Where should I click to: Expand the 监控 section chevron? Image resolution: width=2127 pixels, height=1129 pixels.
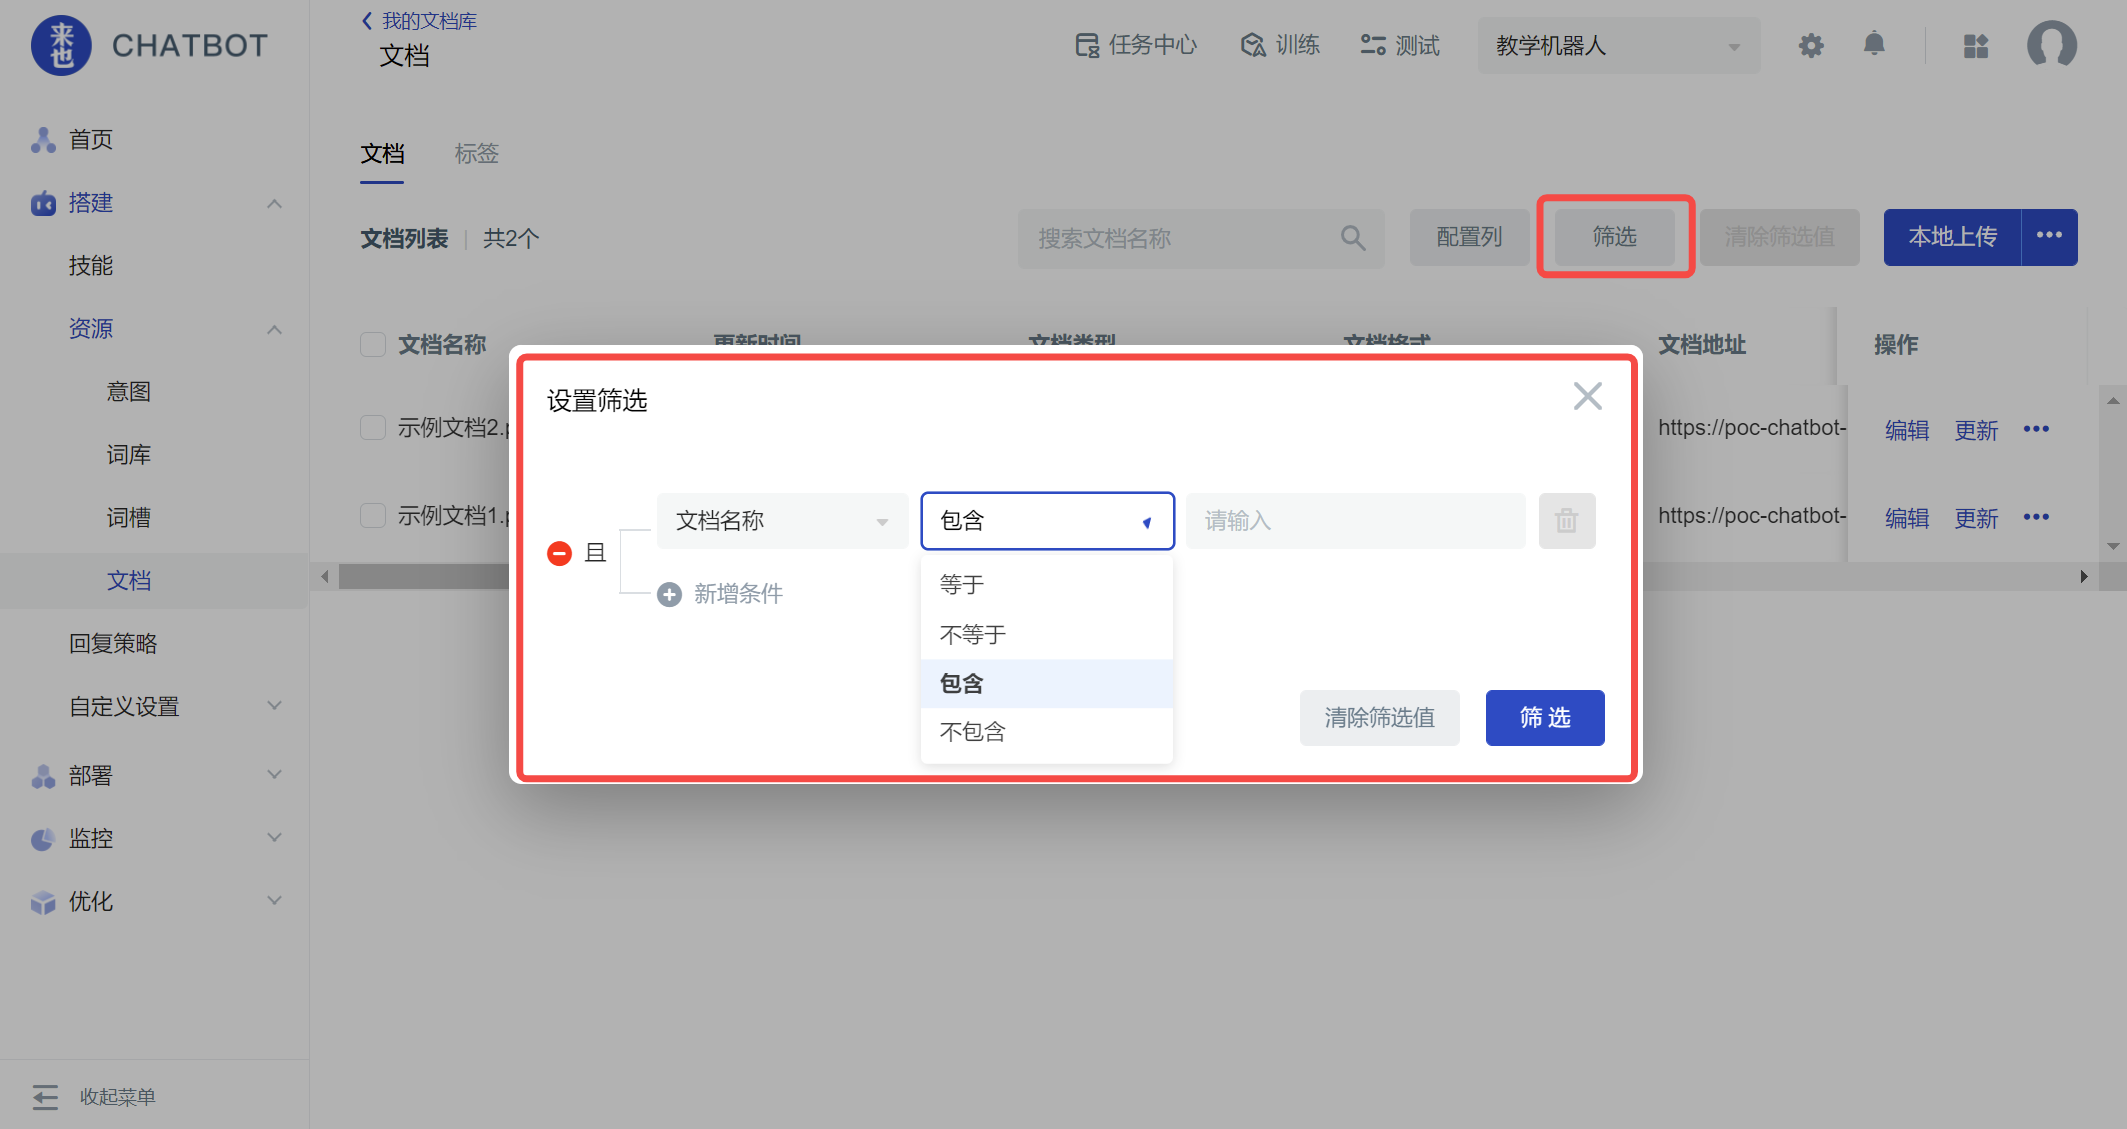click(x=274, y=838)
